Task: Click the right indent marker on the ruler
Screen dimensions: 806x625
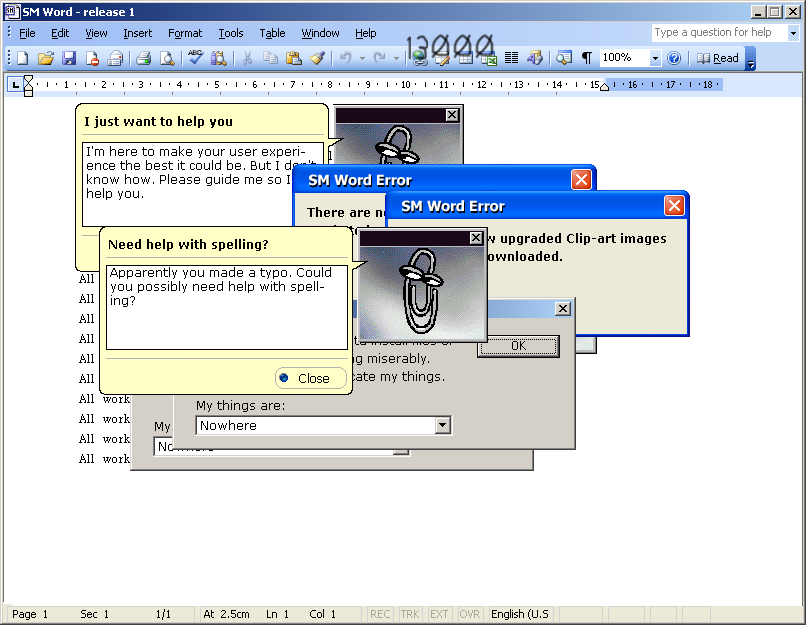Action: [604, 87]
